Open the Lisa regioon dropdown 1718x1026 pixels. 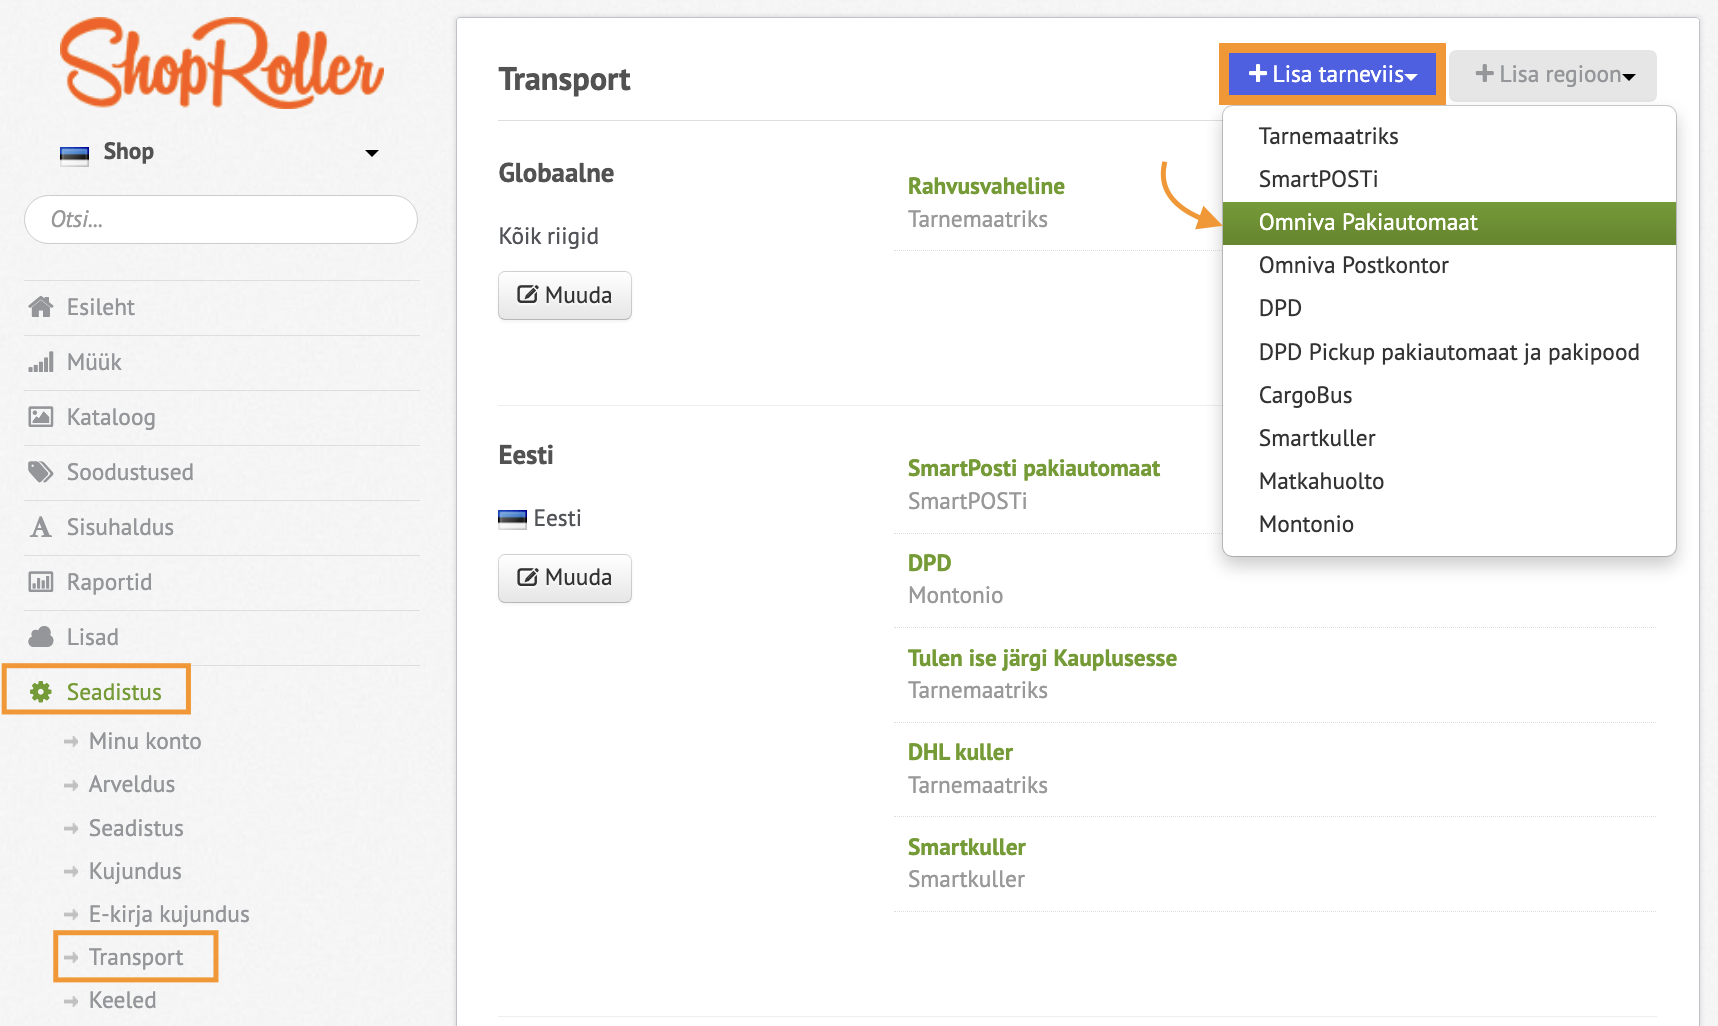click(x=1553, y=75)
